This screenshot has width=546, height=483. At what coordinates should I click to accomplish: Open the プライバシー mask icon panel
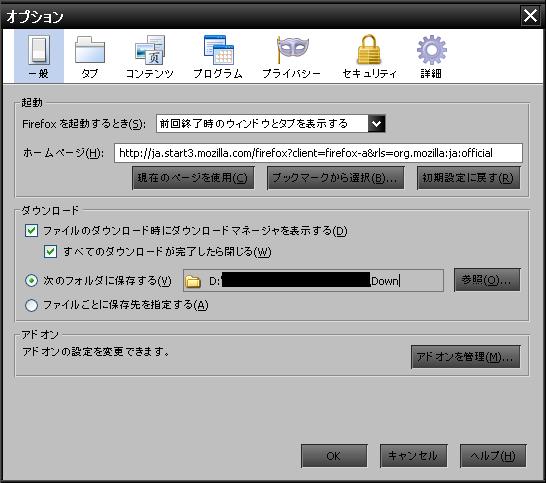tap(292, 56)
